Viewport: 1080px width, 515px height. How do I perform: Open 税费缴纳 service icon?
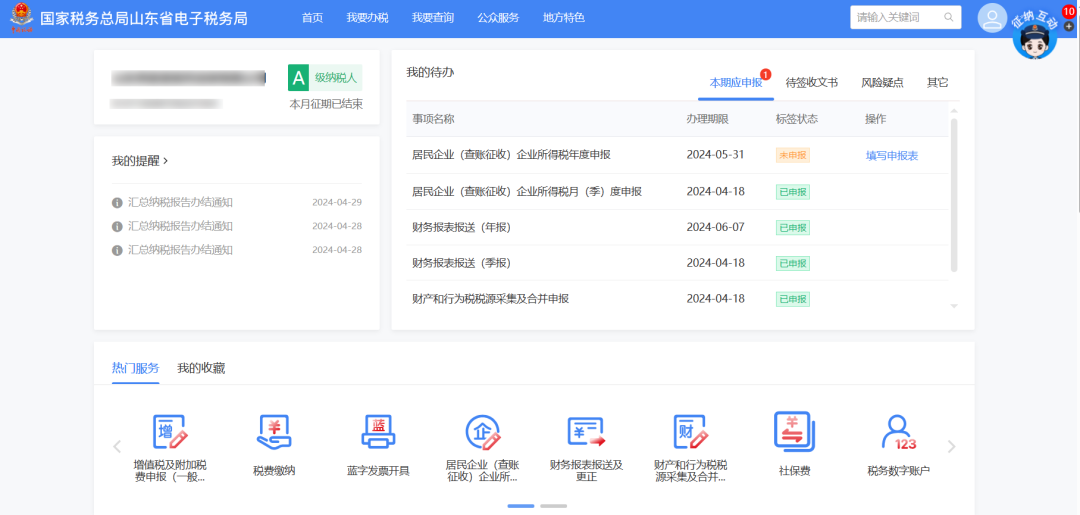(274, 432)
